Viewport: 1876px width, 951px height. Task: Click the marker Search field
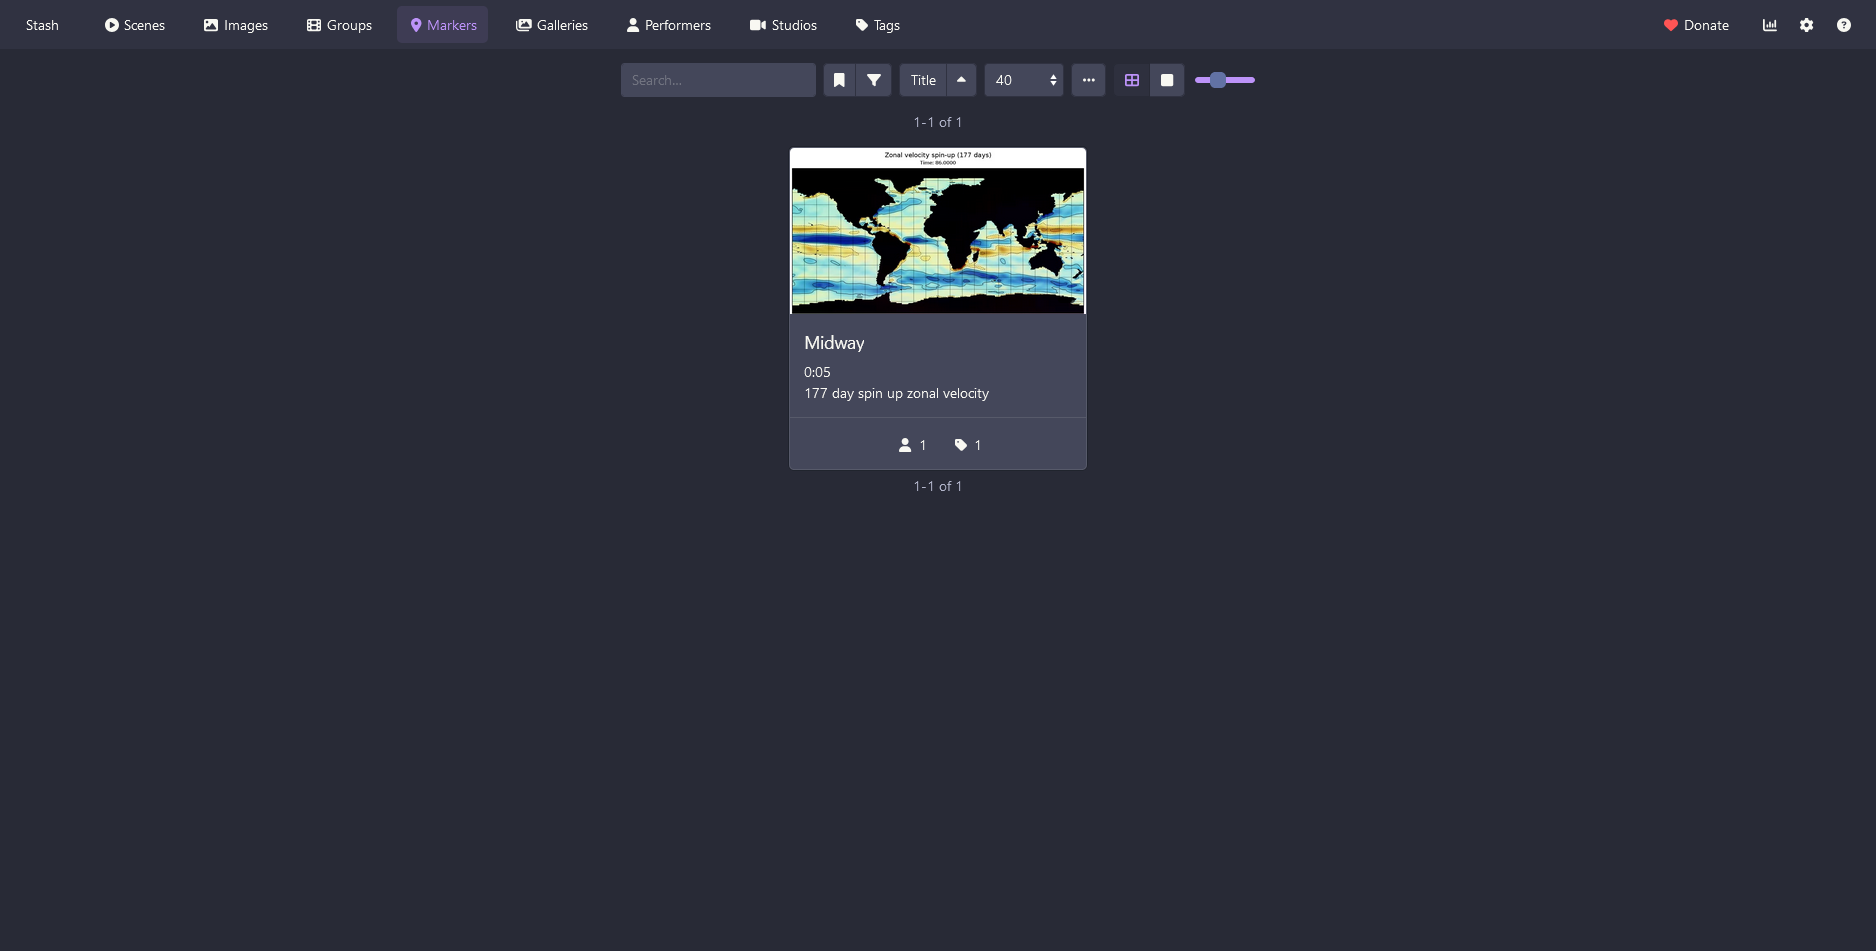pyautogui.click(x=718, y=80)
